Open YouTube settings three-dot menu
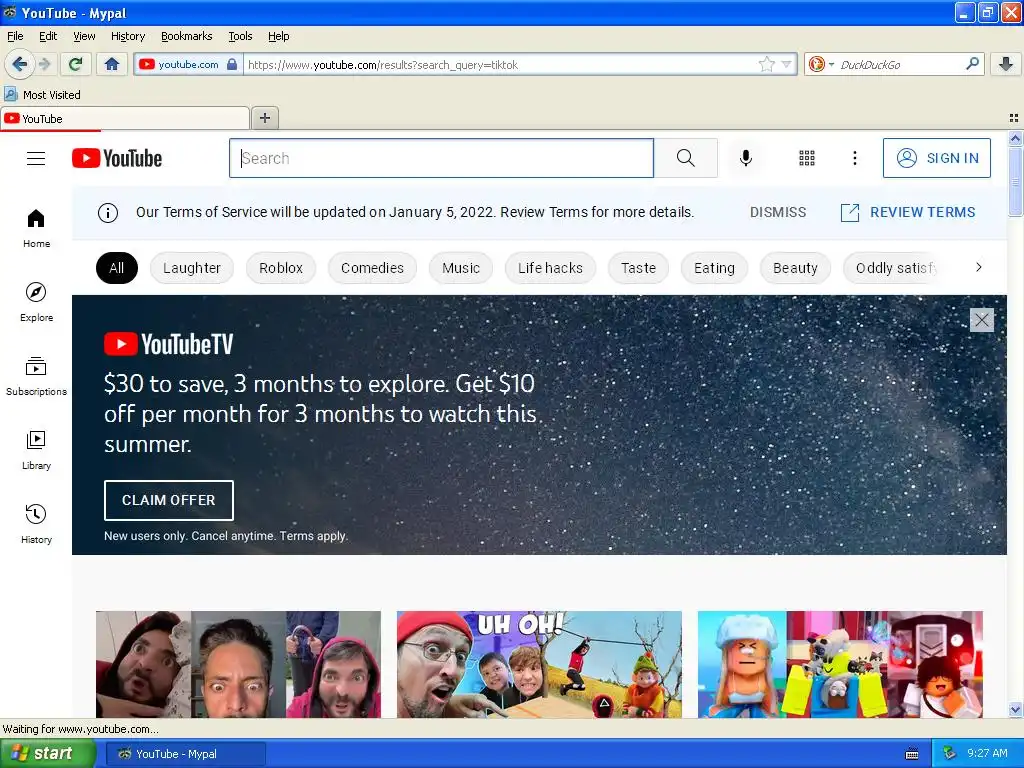The width and height of the screenshot is (1024, 768). coord(855,158)
